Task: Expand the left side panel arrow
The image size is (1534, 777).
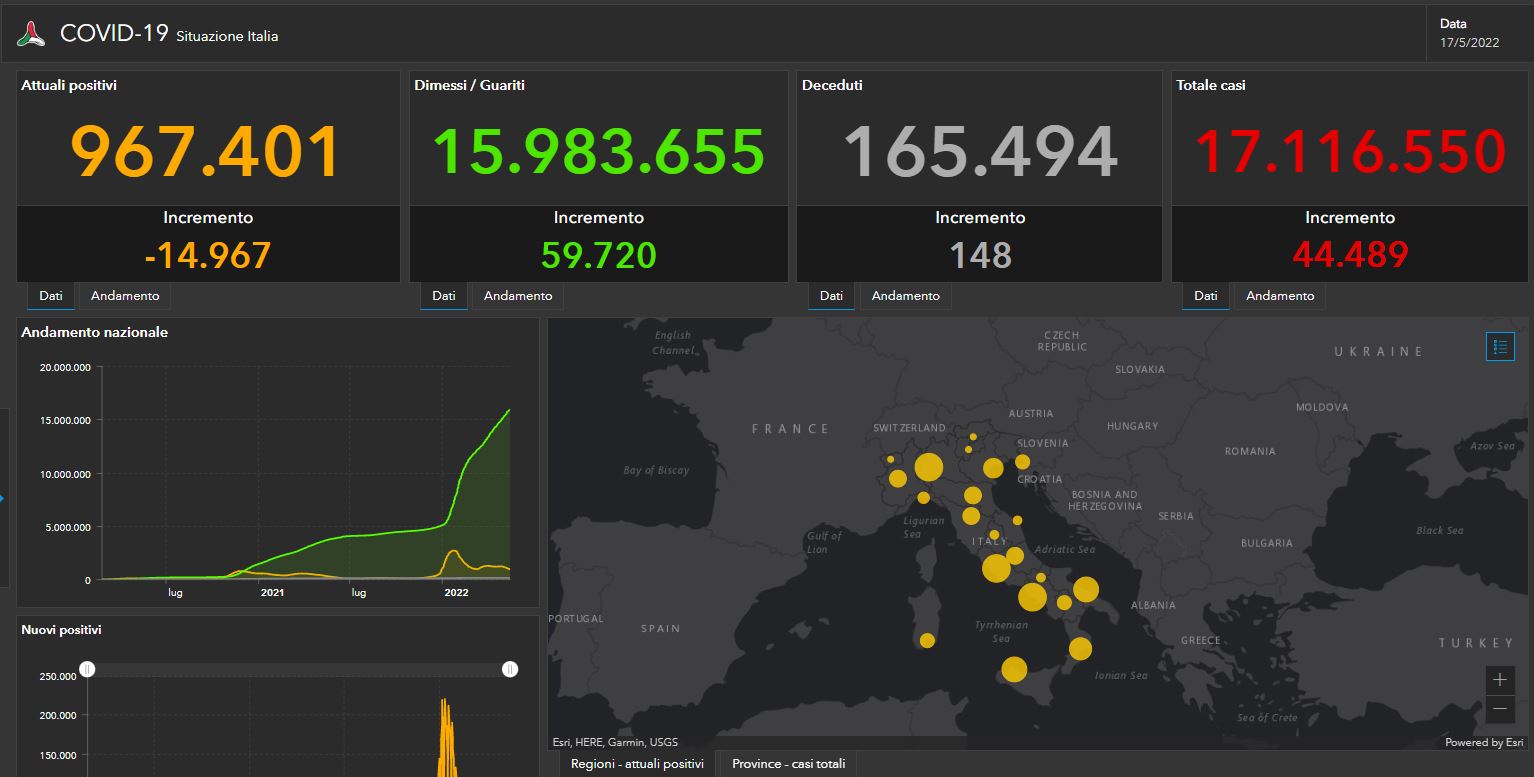Action: tap(2, 497)
